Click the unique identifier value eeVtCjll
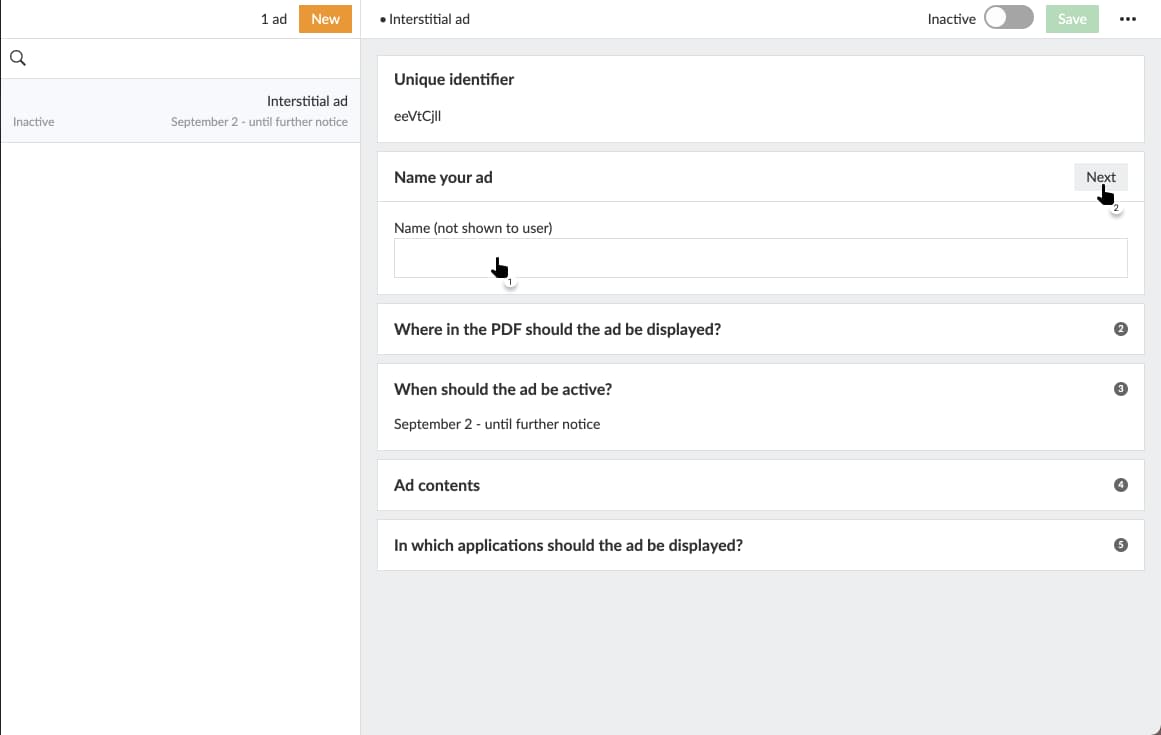 coord(417,116)
